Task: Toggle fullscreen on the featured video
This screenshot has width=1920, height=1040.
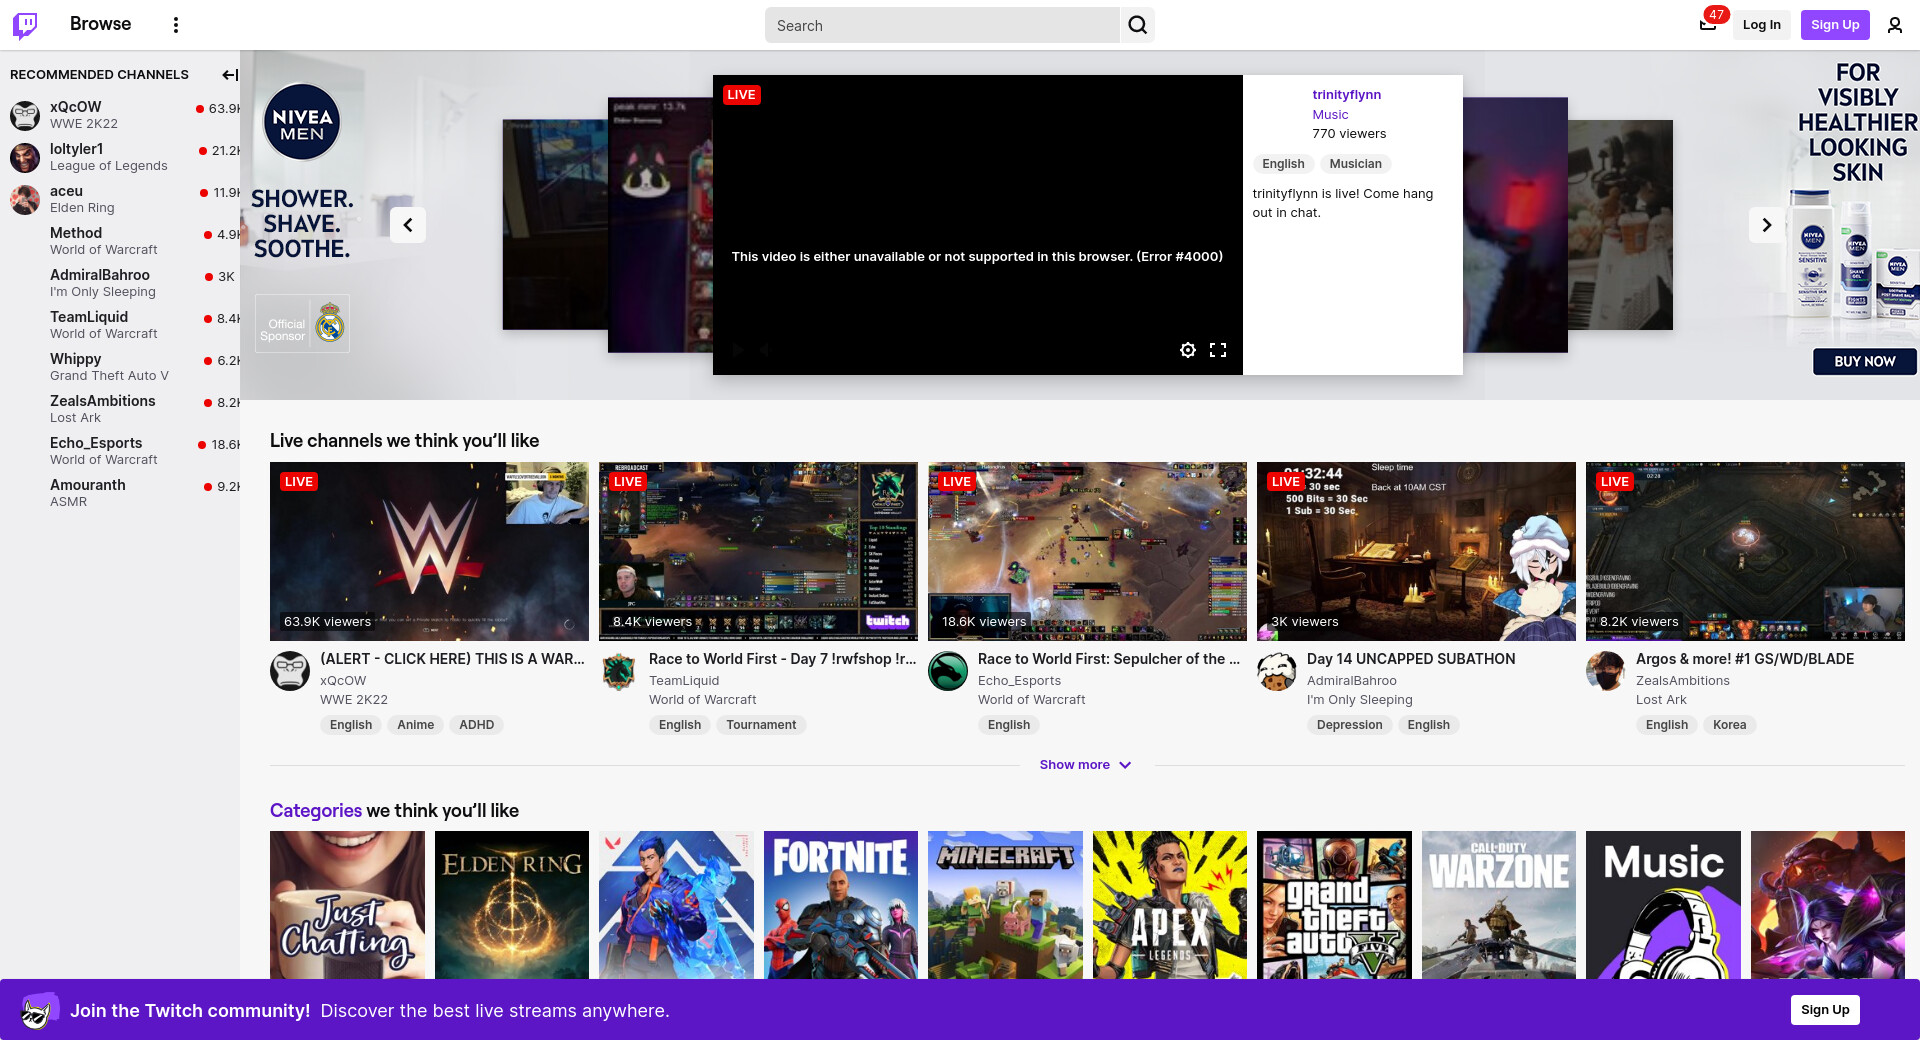Action: point(1217,350)
